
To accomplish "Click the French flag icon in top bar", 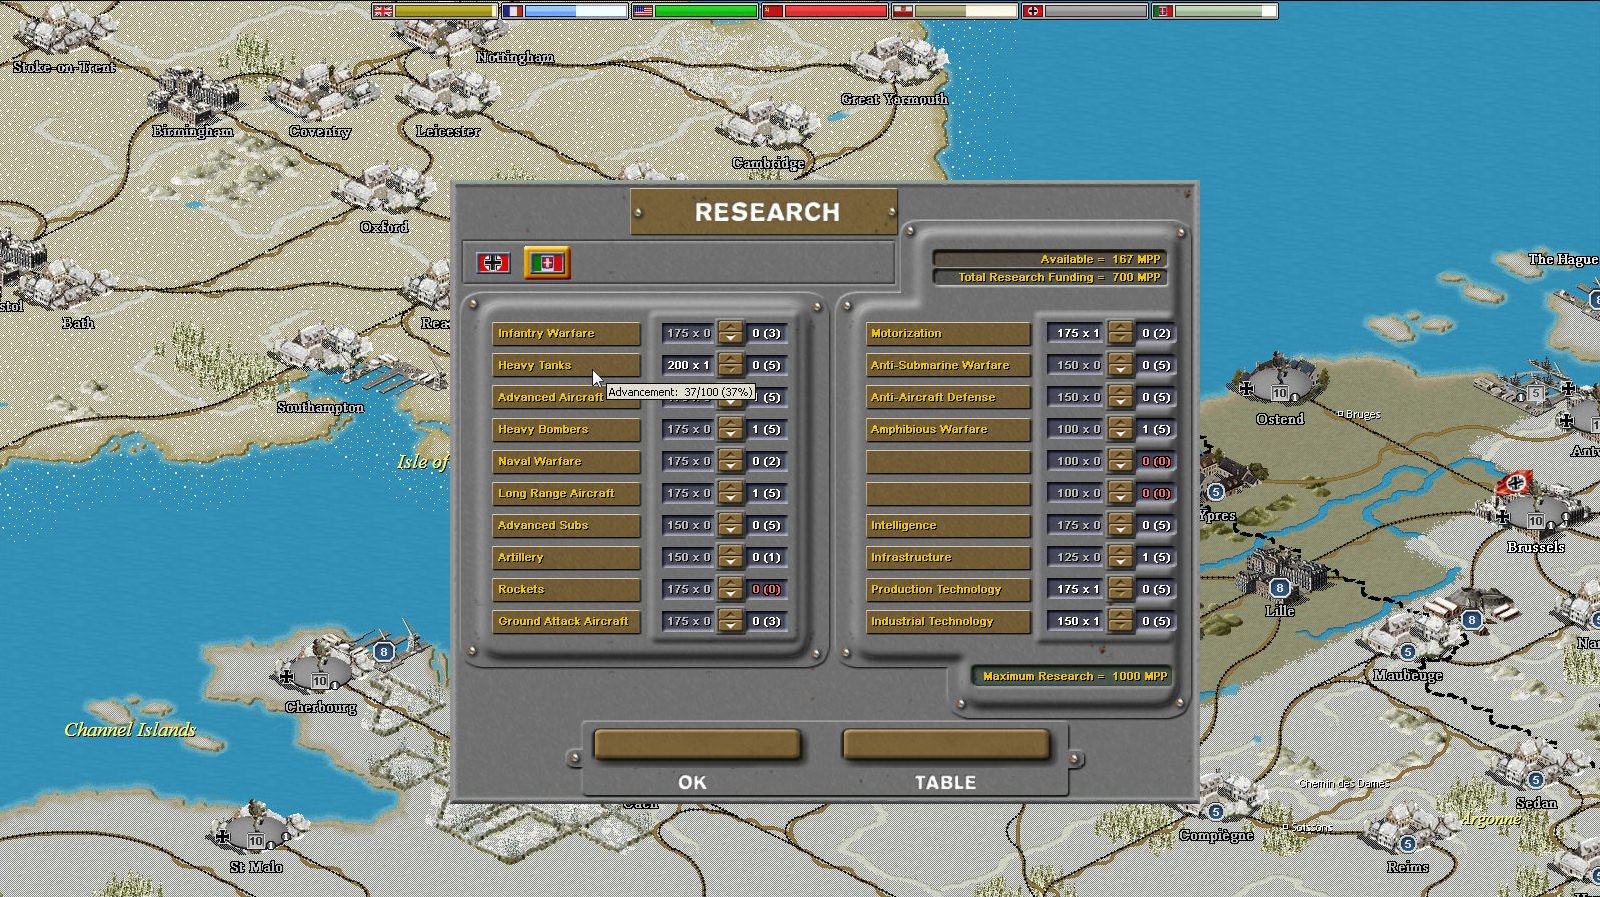I will tap(513, 11).
